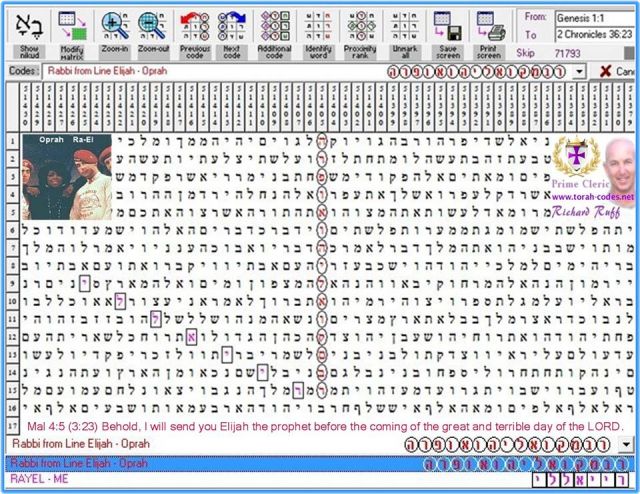Viewport: 640px width, 494px height.
Task: Click the Next code label button
Action: [x=232, y=52]
